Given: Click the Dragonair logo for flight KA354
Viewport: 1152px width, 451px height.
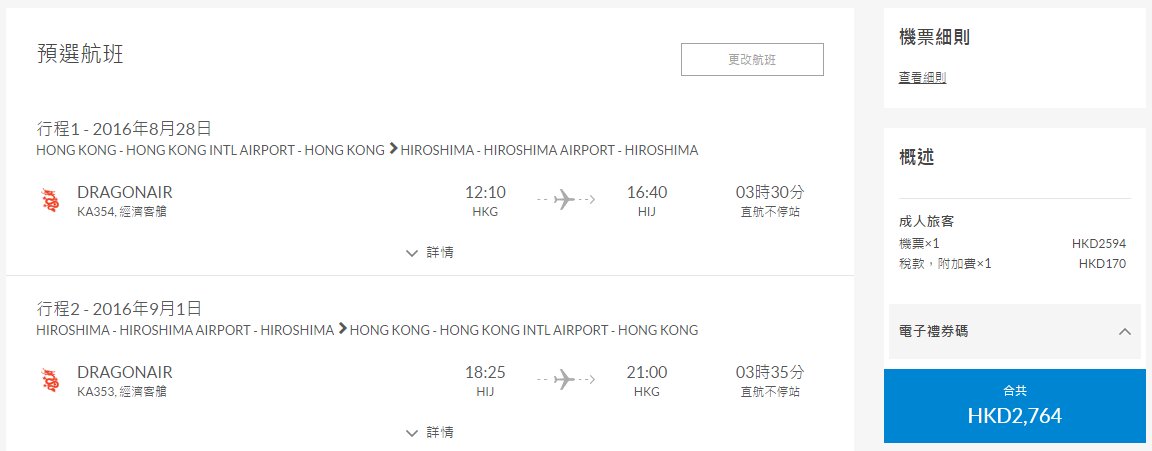Looking at the screenshot, I should click(51, 201).
